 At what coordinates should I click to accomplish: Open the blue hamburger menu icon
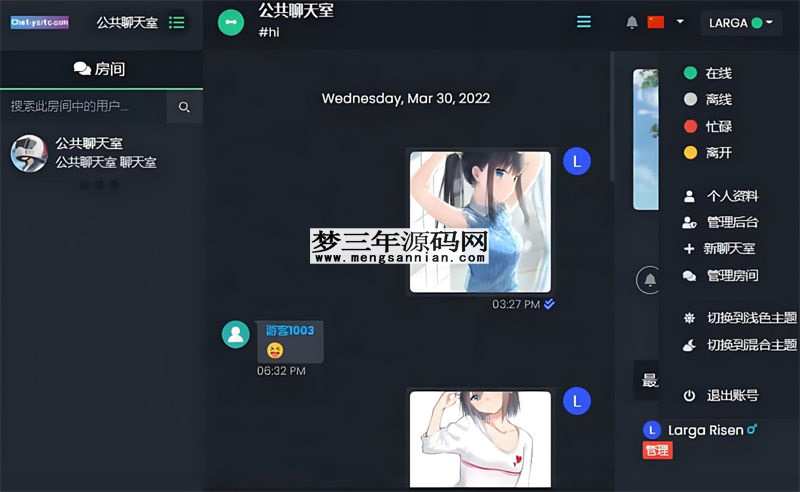coord(584,22)
